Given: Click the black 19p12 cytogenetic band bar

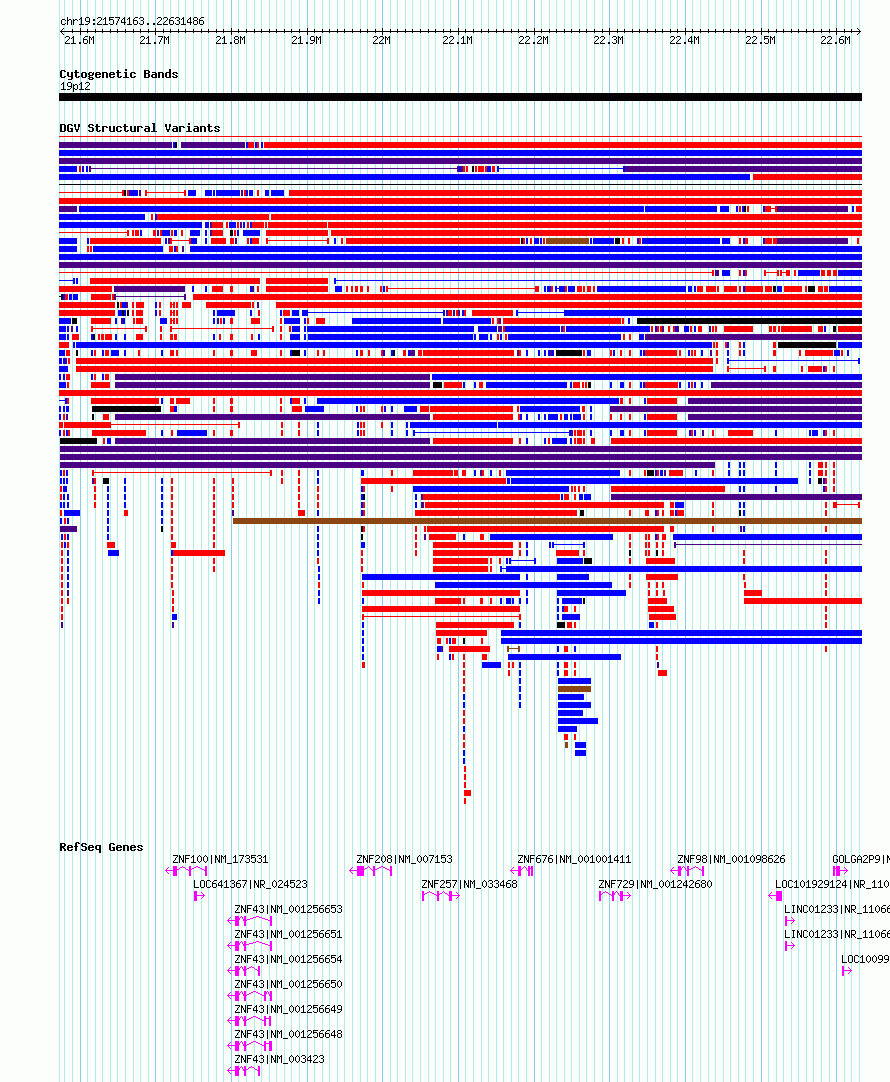Looking at the screenshot, I should tap(460, 97).
